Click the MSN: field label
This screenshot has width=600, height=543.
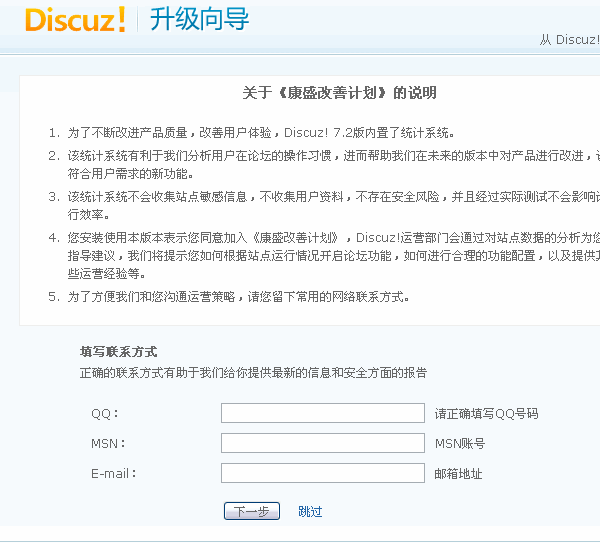(x=108, y=444)
